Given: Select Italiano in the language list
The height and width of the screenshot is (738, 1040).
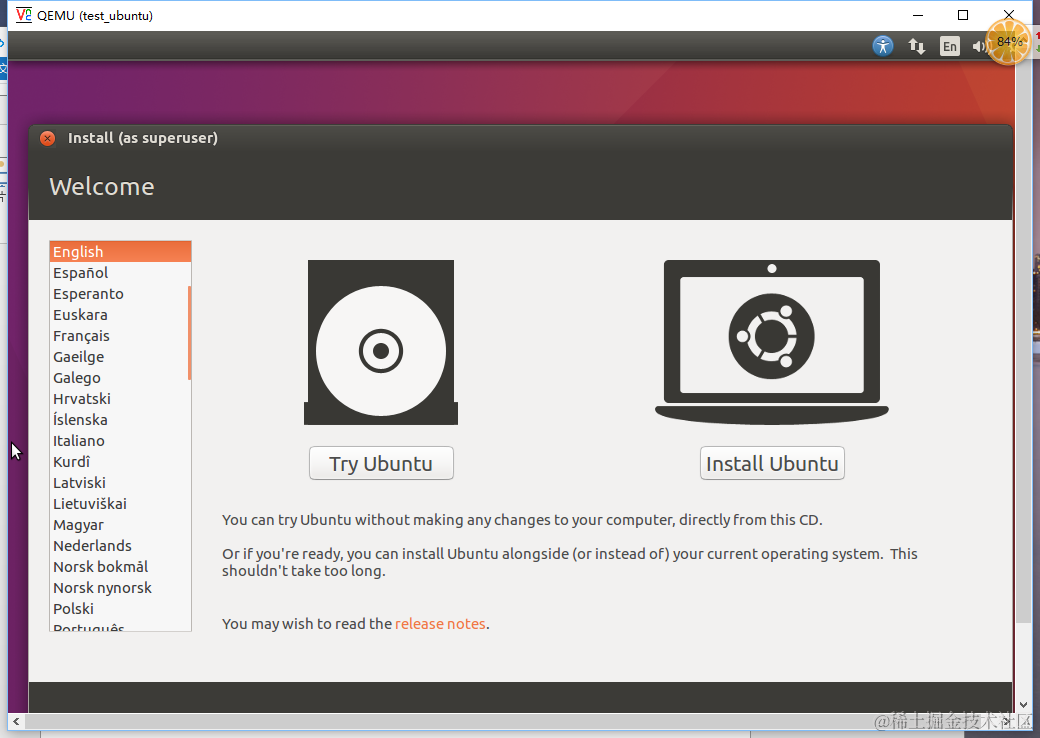Looking at the screenshot, I should pos(120,441).
